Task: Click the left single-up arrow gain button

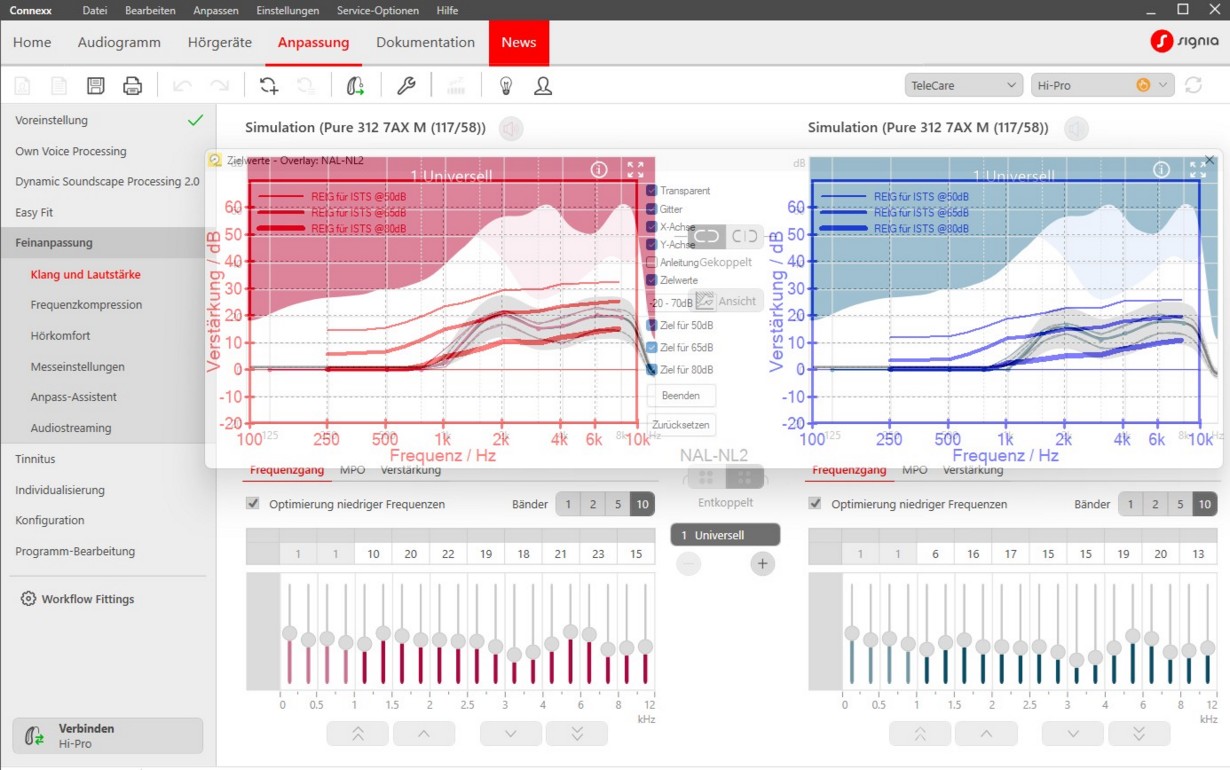Action: pos(423,734)
